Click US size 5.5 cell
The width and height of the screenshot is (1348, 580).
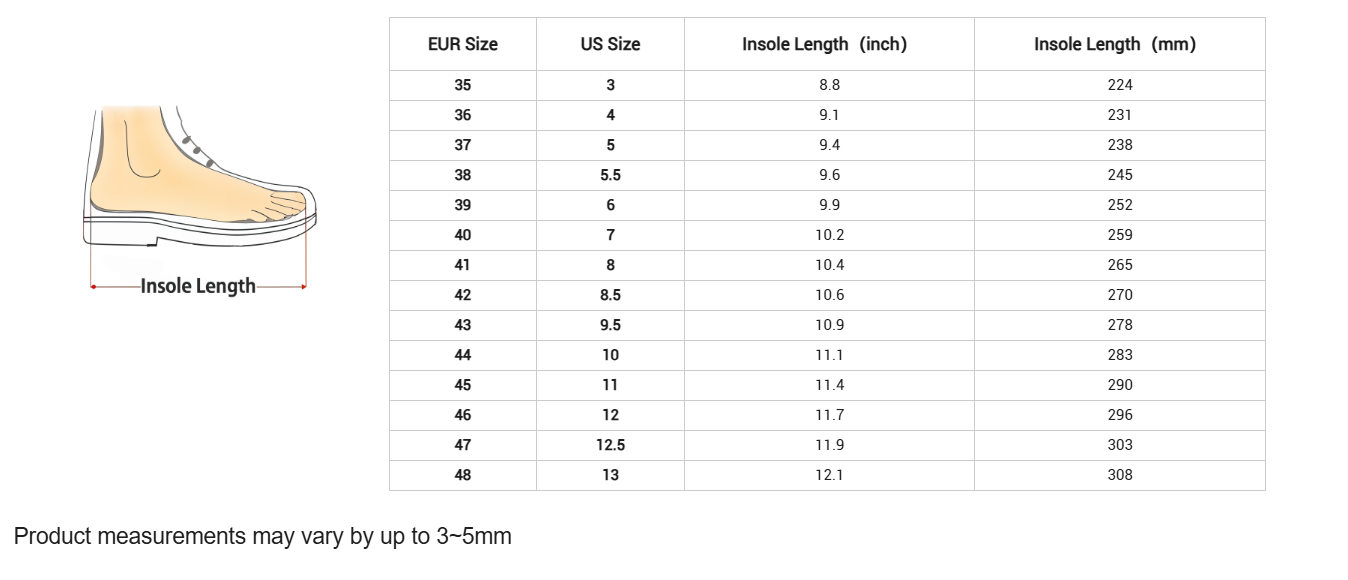point(610,175)
